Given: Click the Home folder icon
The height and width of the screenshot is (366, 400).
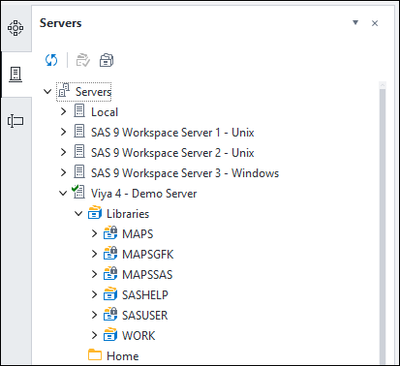Looking at the screenshot, I should click(95, 355).
